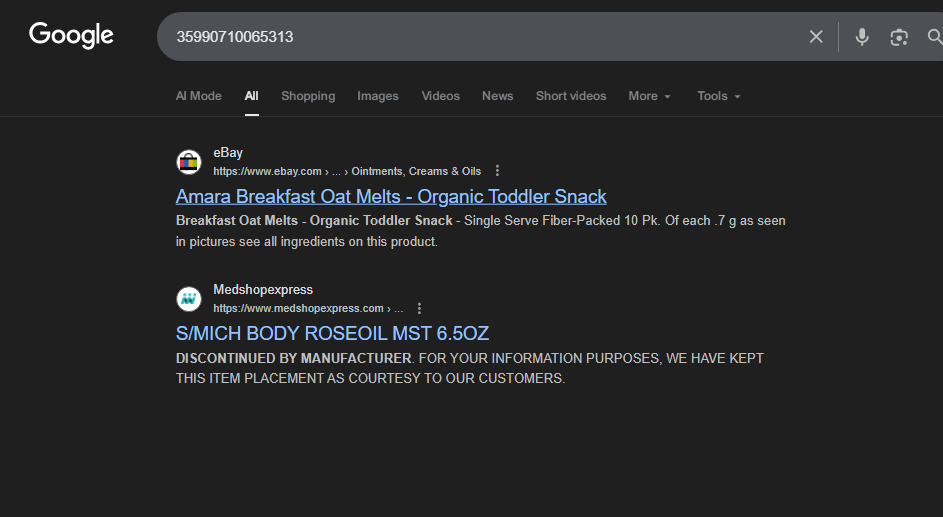Click the magnifier search icon
This screenshot has width=943, height=517.
click(934, 37)
